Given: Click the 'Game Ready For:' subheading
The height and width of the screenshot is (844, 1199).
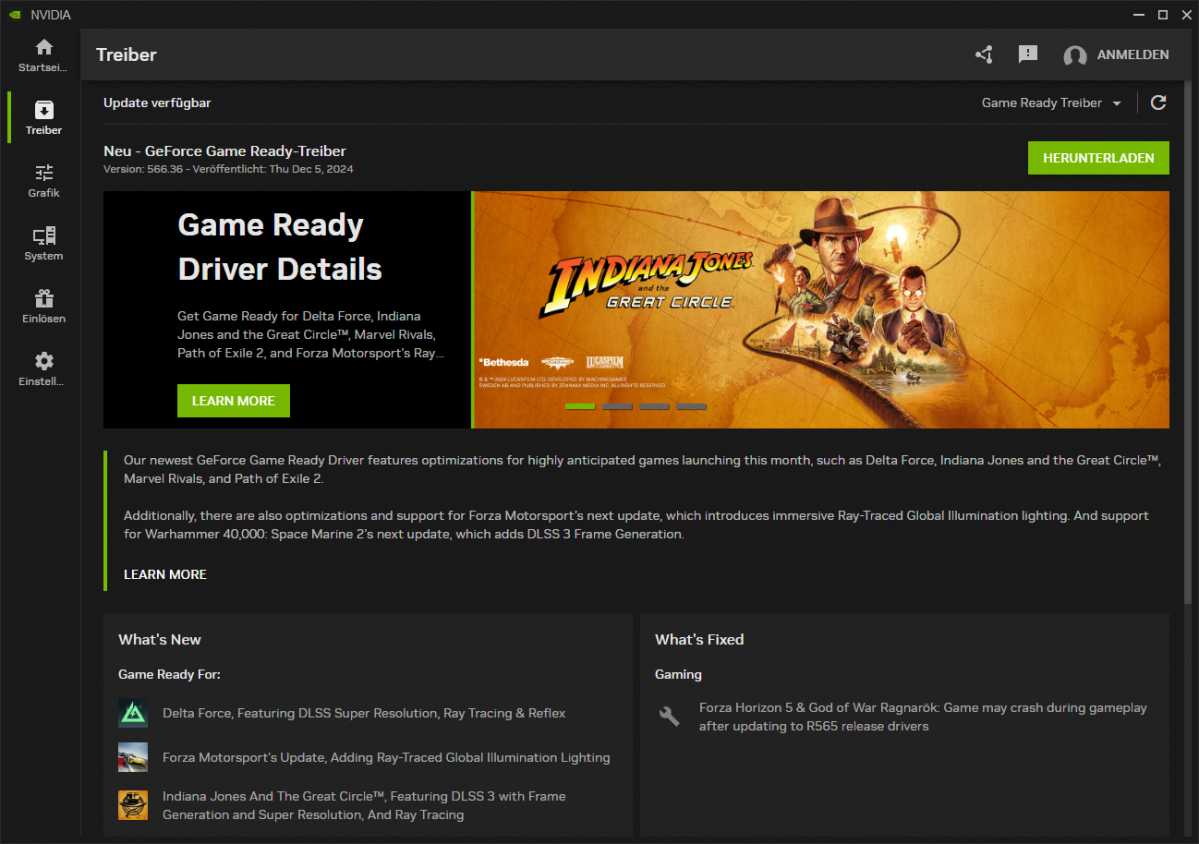Looking at the screenshot, I should (x=169, y=674).
